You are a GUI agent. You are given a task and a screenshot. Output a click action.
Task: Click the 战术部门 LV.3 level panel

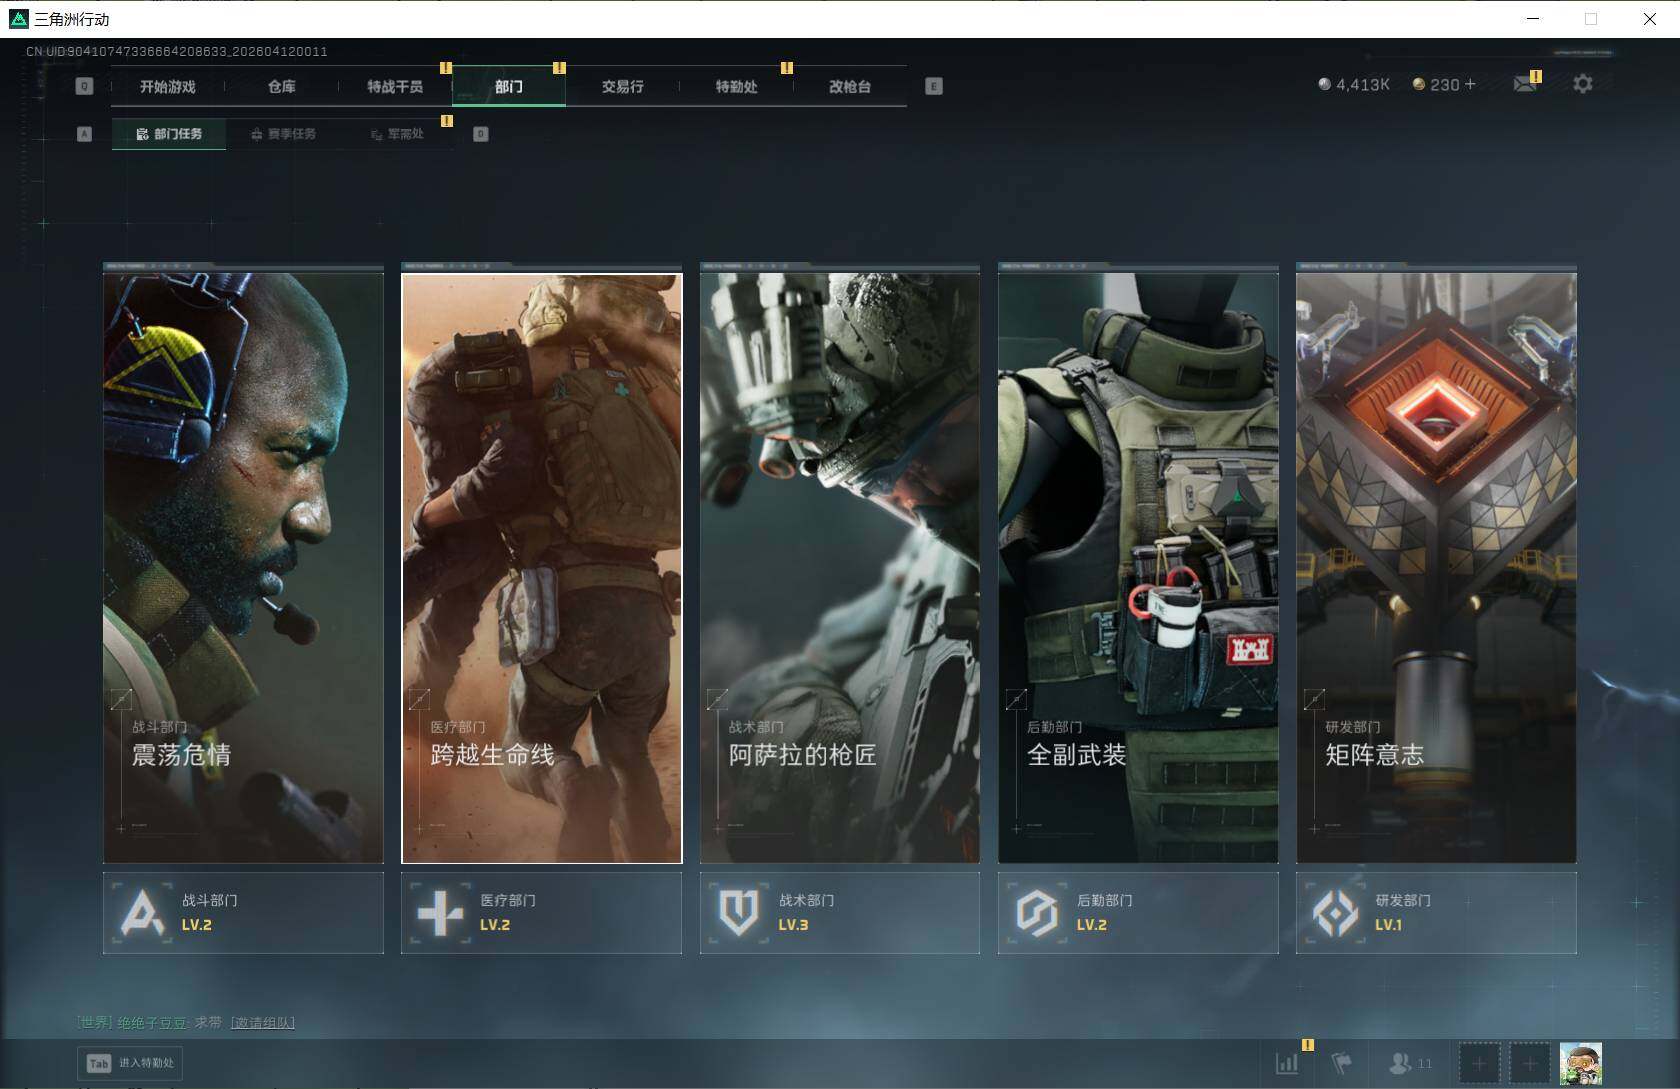tap(840, 913)
